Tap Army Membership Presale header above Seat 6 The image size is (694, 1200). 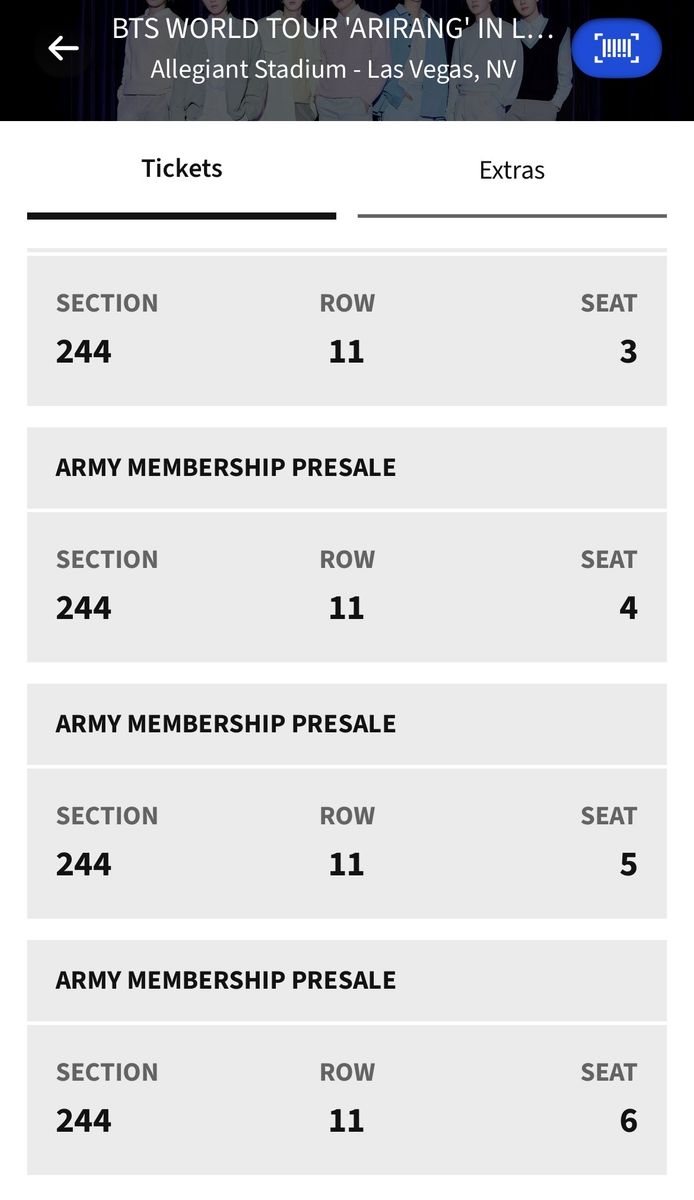click(226, 979)
